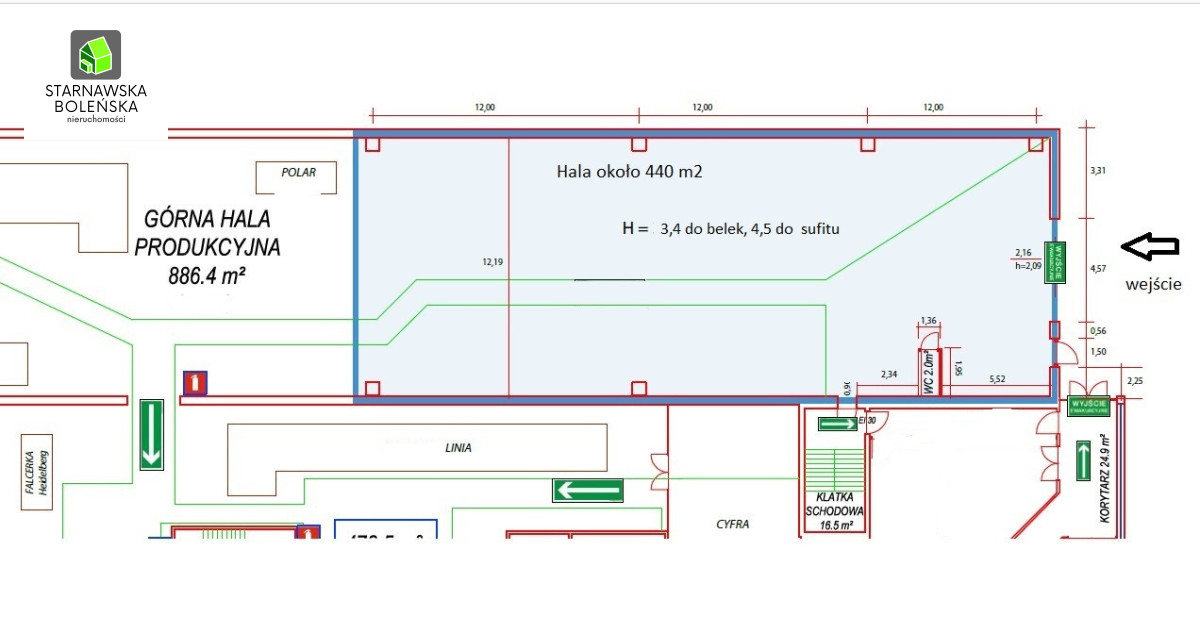Click the horizontal green WYJŚCIE sign by the corridor
Screen dimensions: 1200x634
pyautogui.click(x=1089, y=406)
